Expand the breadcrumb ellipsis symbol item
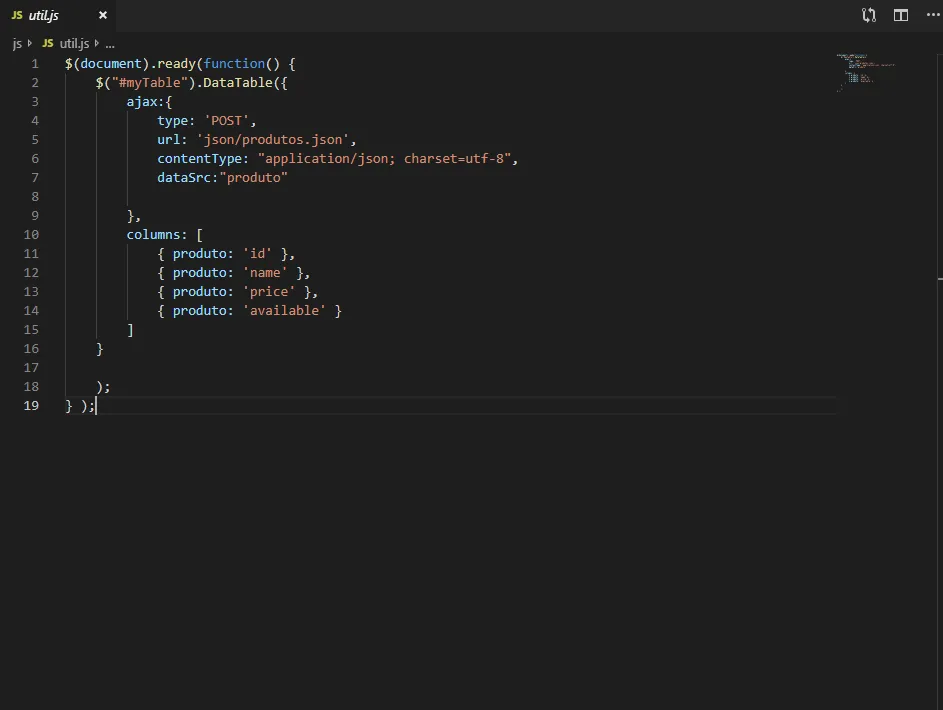 click(x=110, y=44)
